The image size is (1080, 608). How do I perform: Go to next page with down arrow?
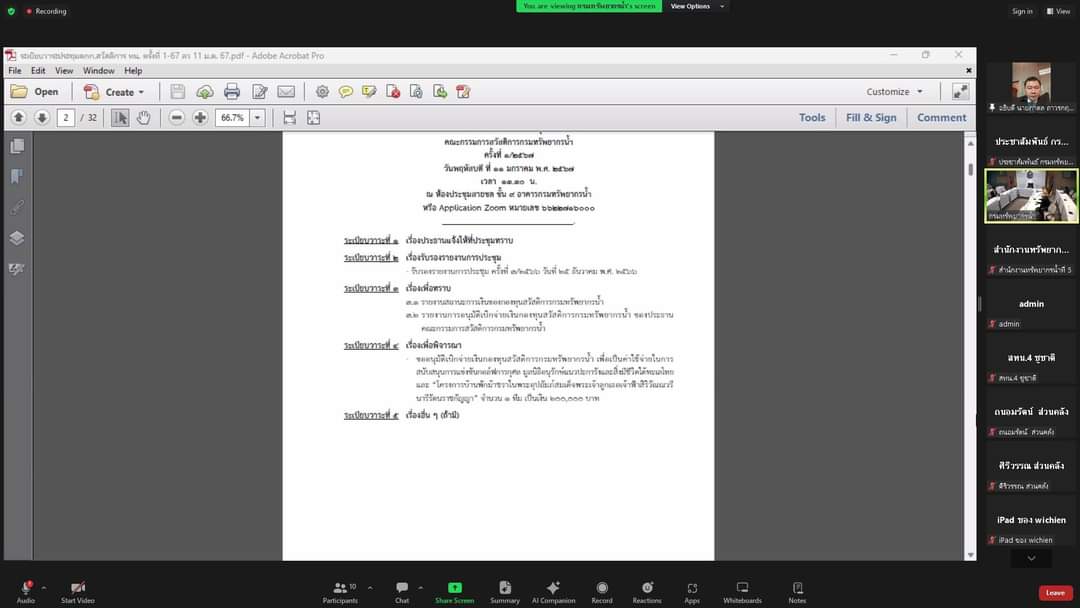click(42, 118)
